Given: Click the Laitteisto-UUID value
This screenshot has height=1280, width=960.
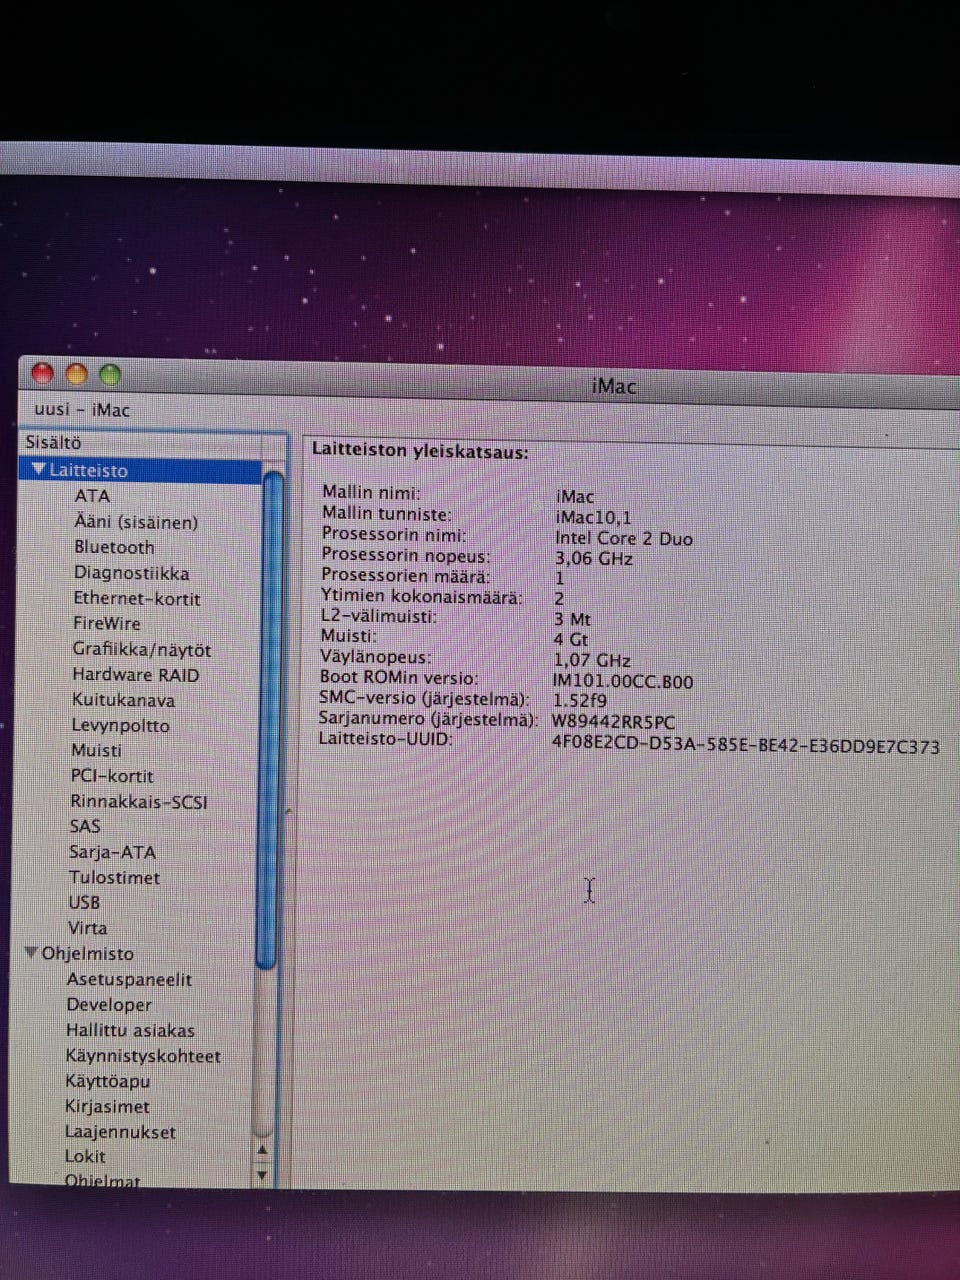Looking at the screenshot, I should [745, 745].
